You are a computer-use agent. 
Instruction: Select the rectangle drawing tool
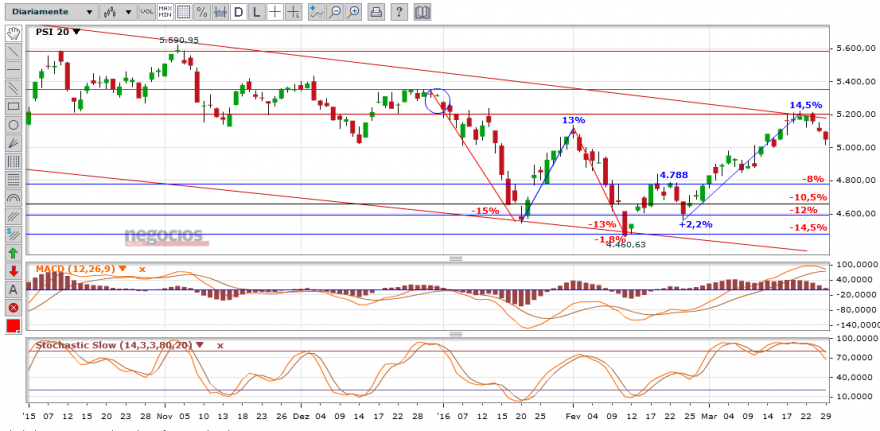pos(13,106)
